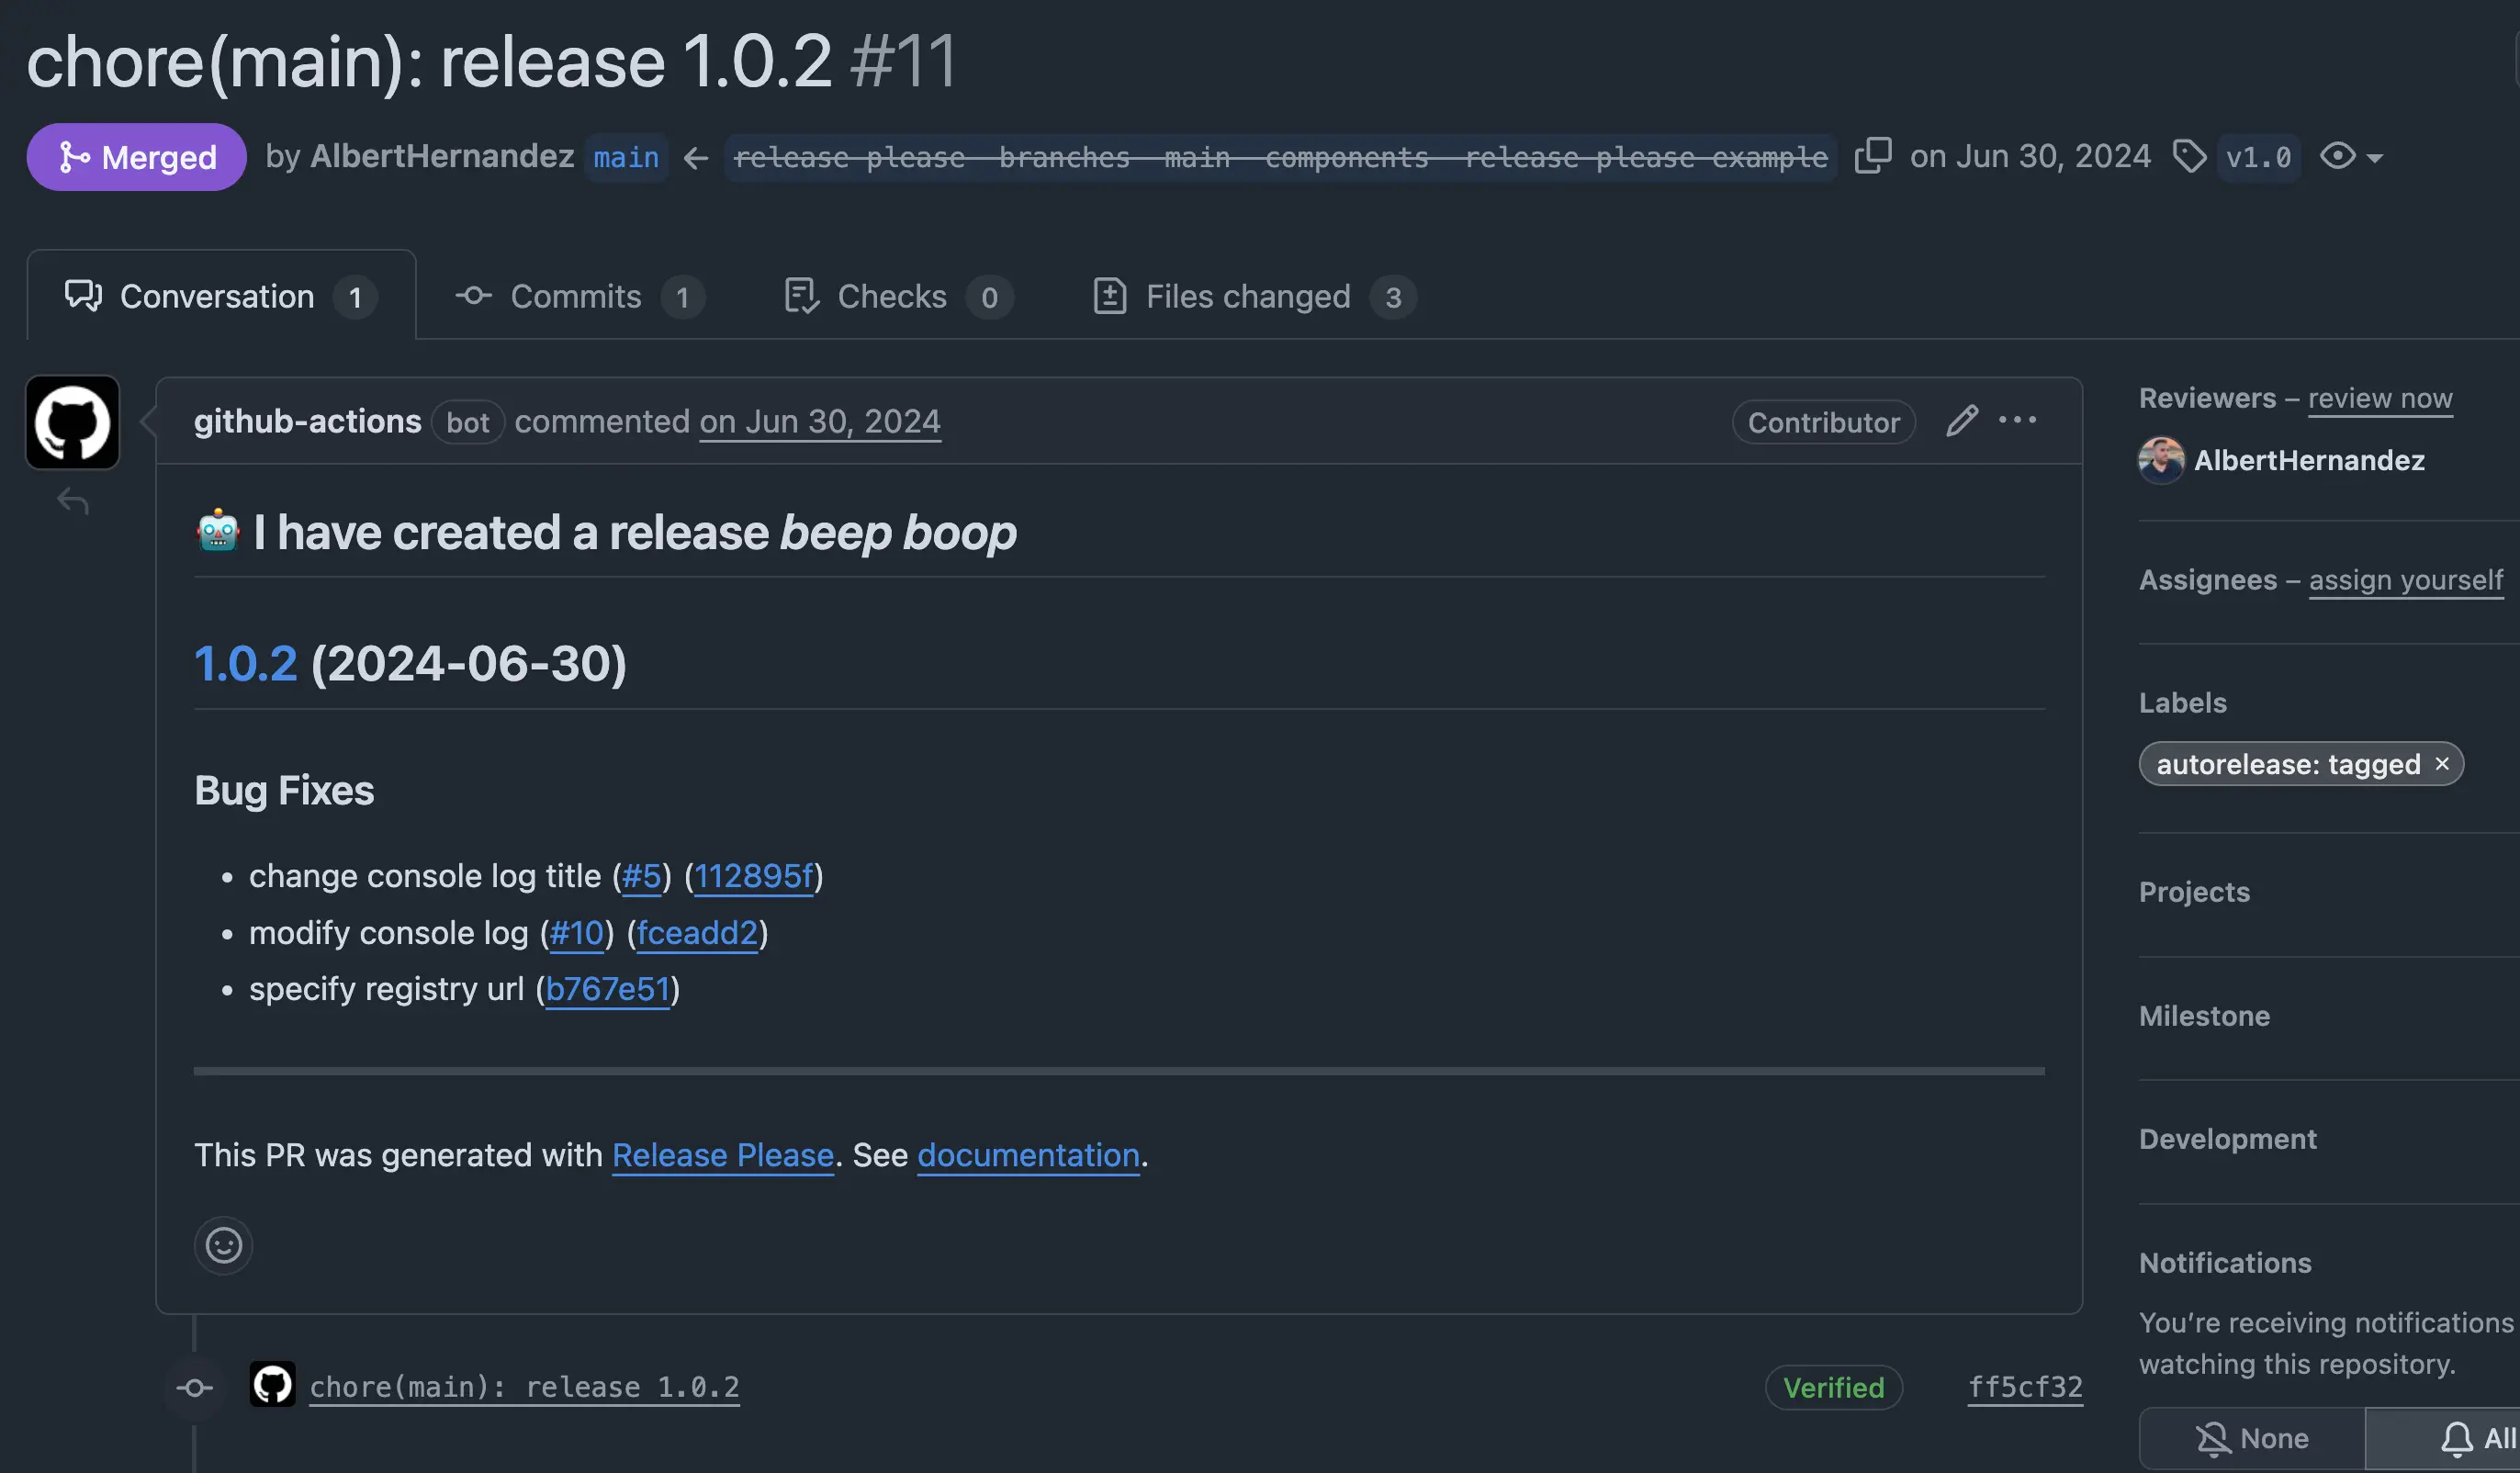The height and width of the screenshot is (1473, 2520).
Task: Switch to the Commits tab
Action: (578, 297)
